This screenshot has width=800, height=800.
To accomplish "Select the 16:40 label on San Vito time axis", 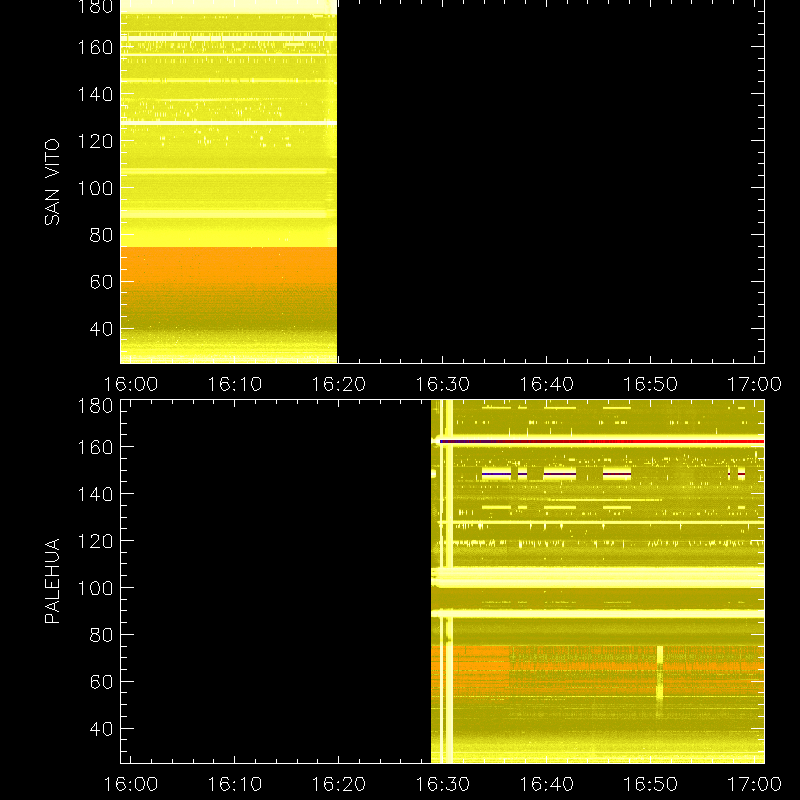I will [546, 384].
